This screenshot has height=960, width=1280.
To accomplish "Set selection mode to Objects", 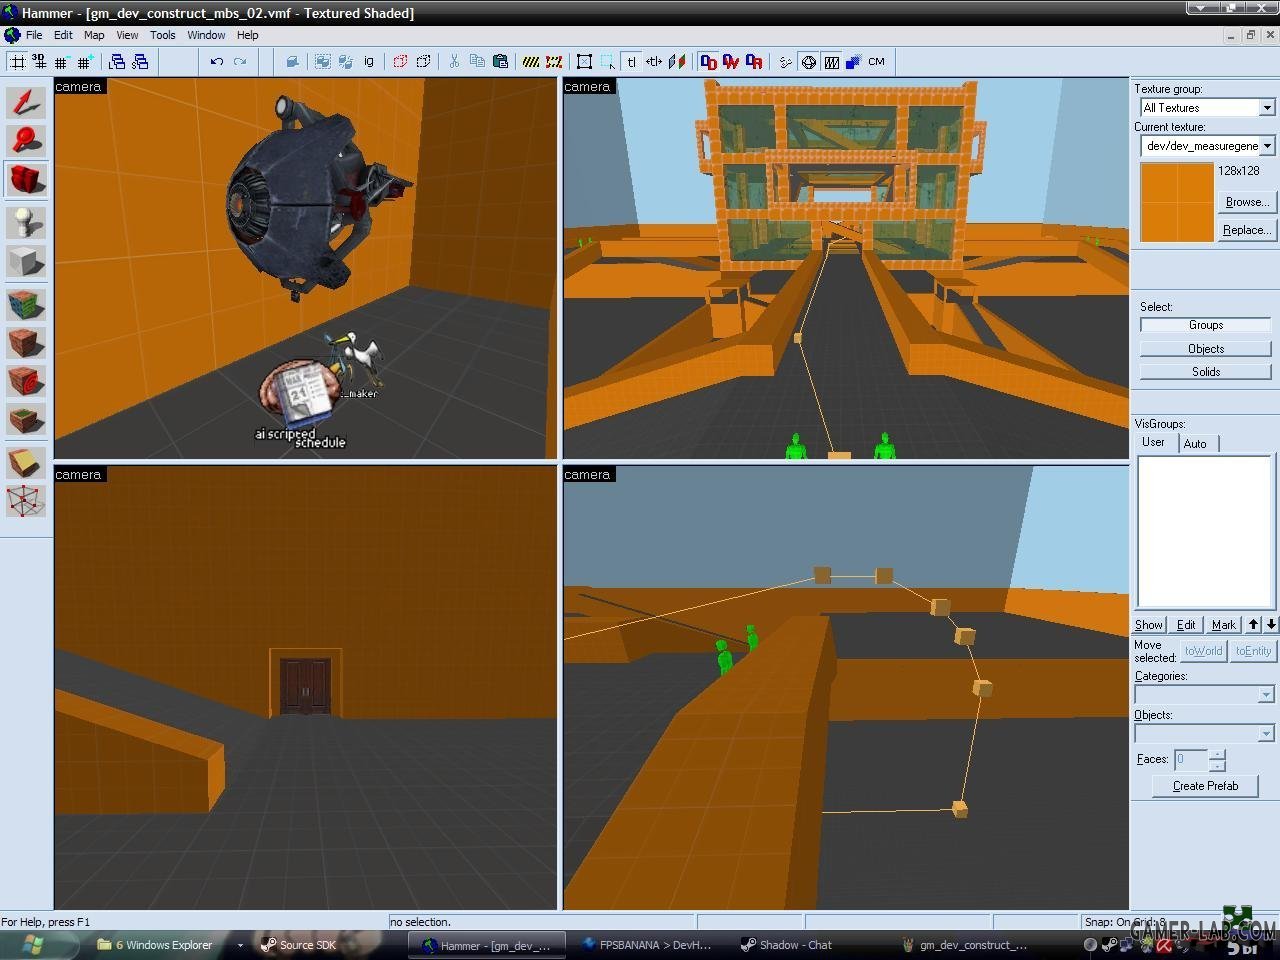I will point(1206,349).
